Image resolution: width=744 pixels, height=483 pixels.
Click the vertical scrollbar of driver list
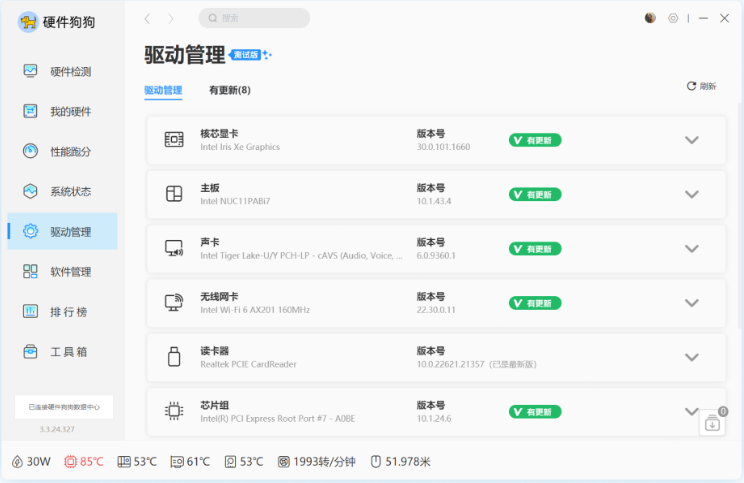tap(740, 216)
